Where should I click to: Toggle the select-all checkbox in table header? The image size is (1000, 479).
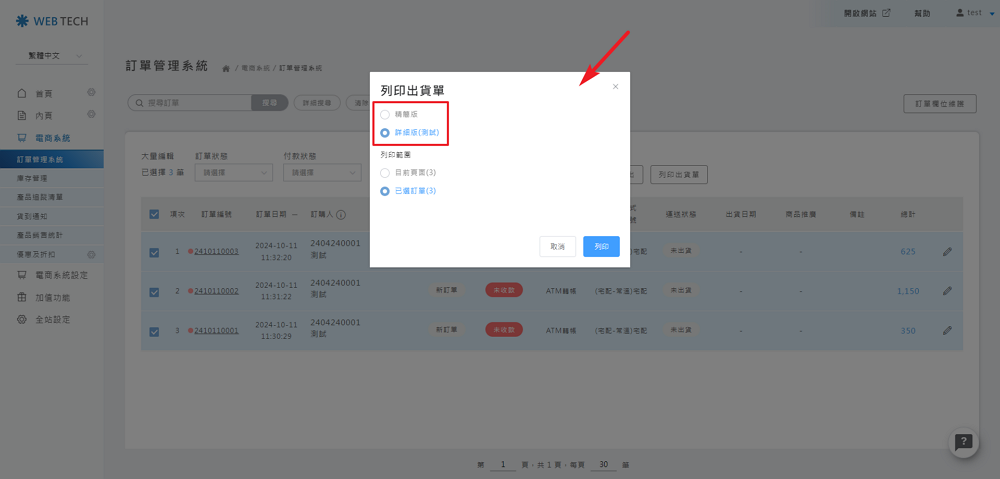pyautogui.click(x=154, y=214)
